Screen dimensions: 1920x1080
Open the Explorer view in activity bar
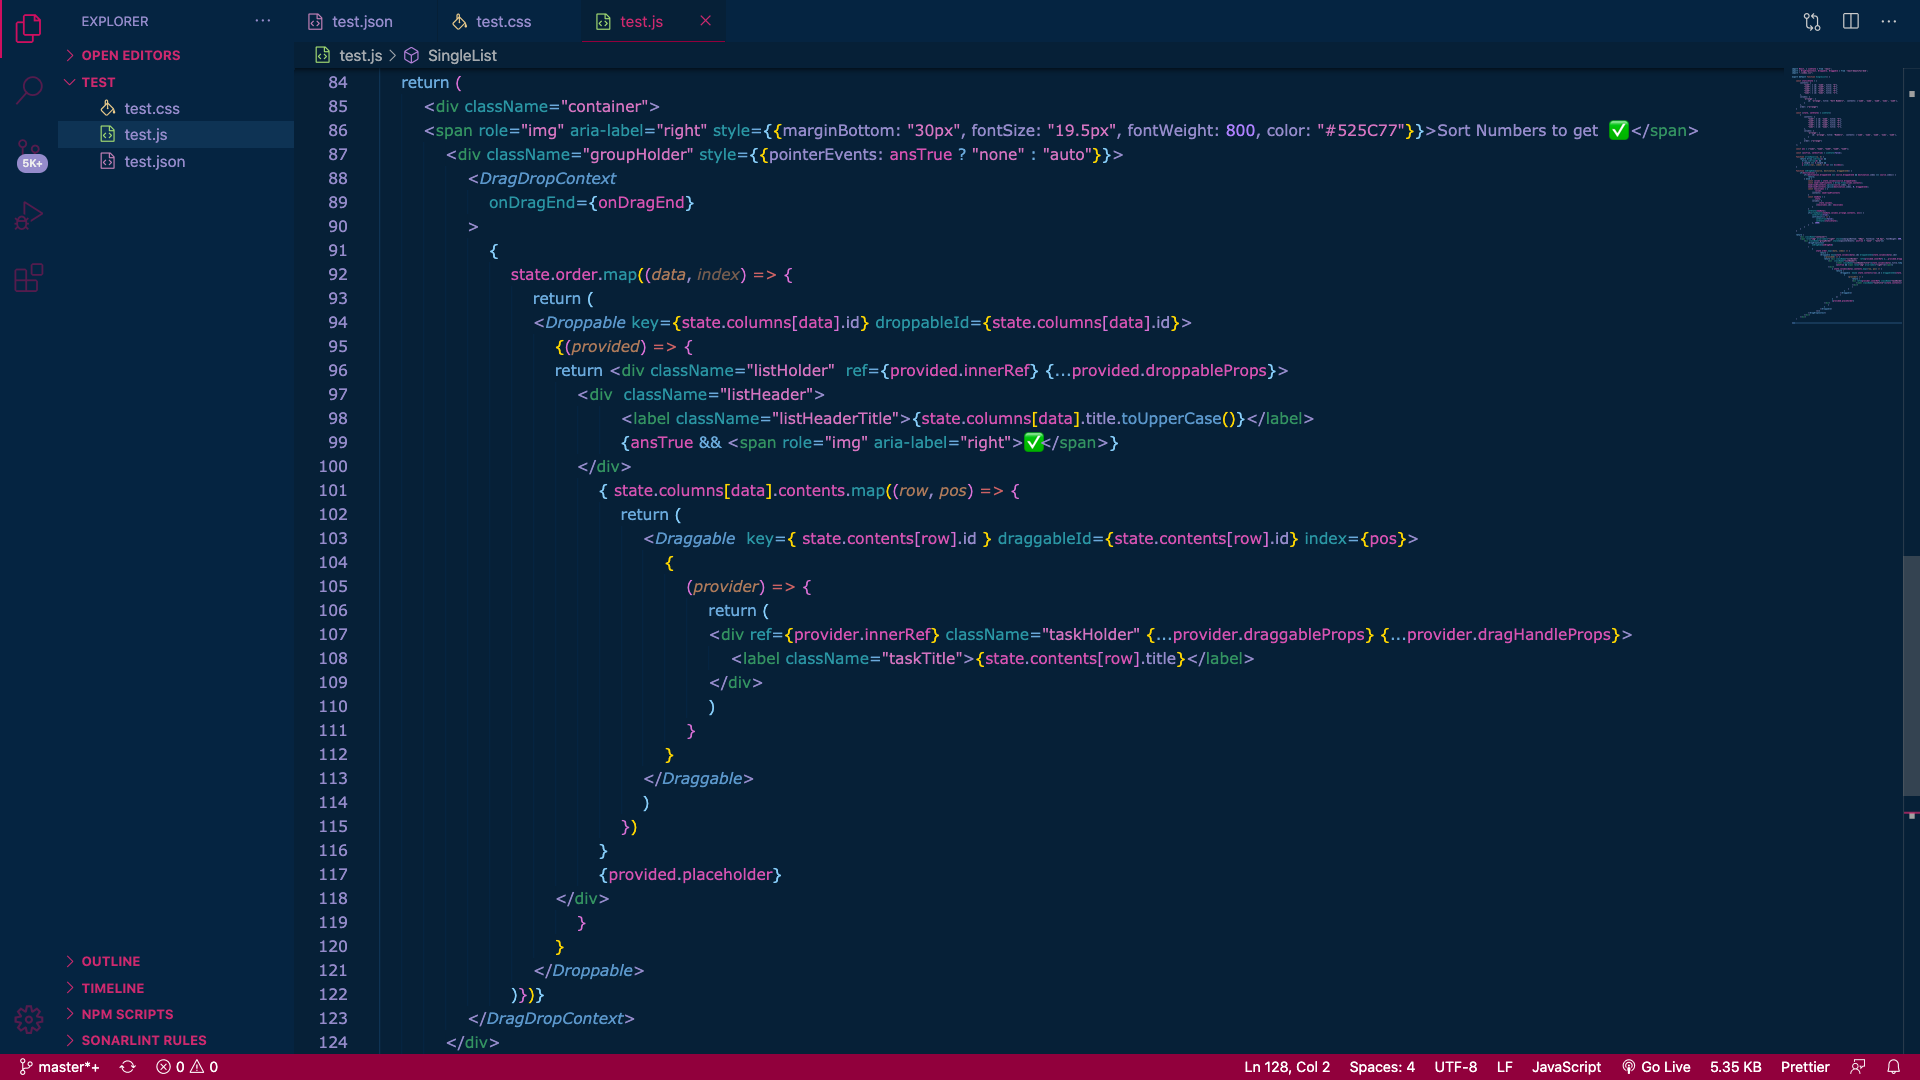point(29,28)
